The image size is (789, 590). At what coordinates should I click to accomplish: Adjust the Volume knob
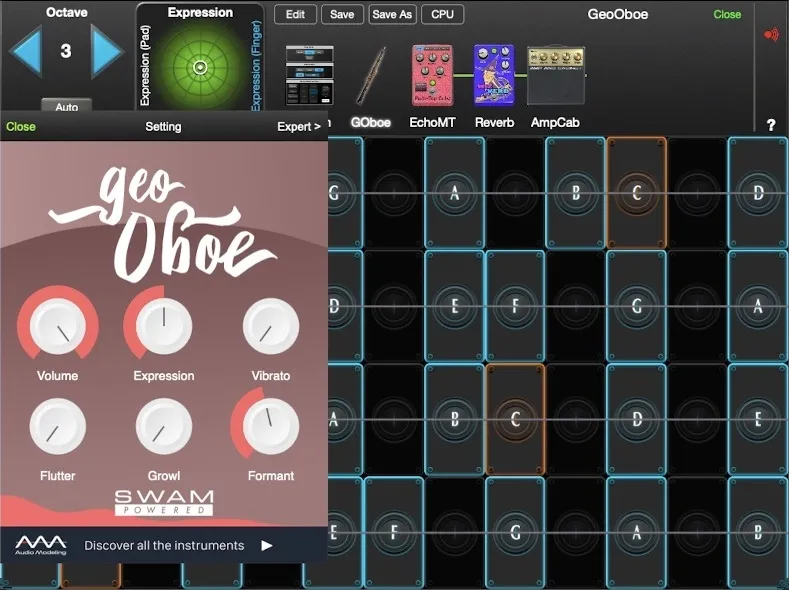click(58, 326)
